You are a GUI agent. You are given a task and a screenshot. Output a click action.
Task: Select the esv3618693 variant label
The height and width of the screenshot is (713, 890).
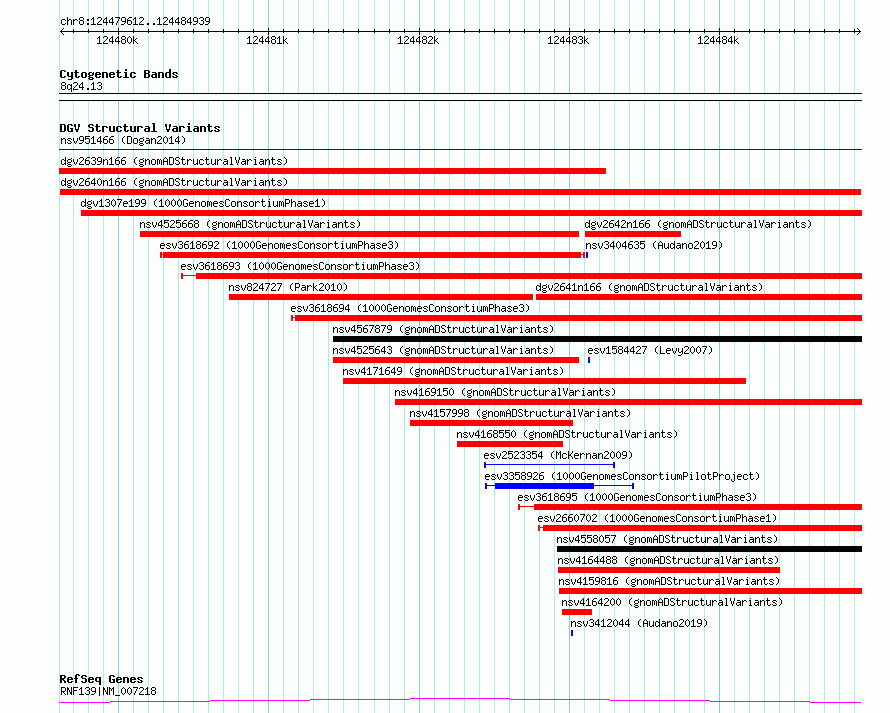click(x=300, y=266)
